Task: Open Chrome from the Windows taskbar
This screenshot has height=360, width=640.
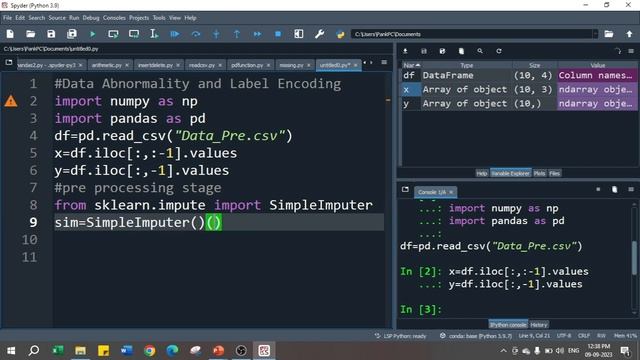Action: tap(150, 351)
